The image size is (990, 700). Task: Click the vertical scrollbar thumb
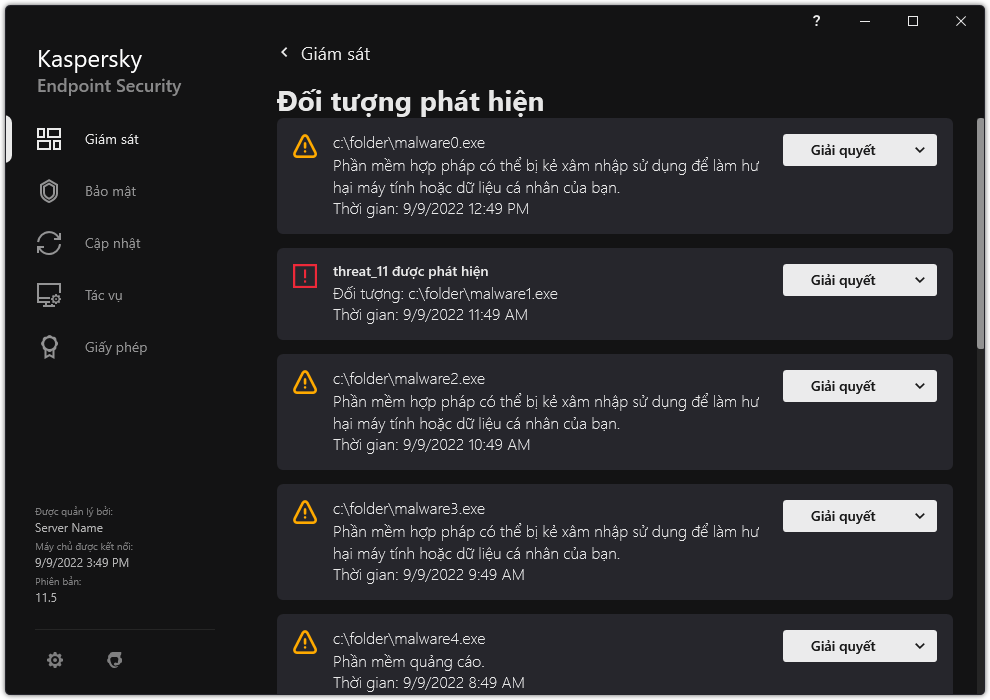[x=980, y=233]
